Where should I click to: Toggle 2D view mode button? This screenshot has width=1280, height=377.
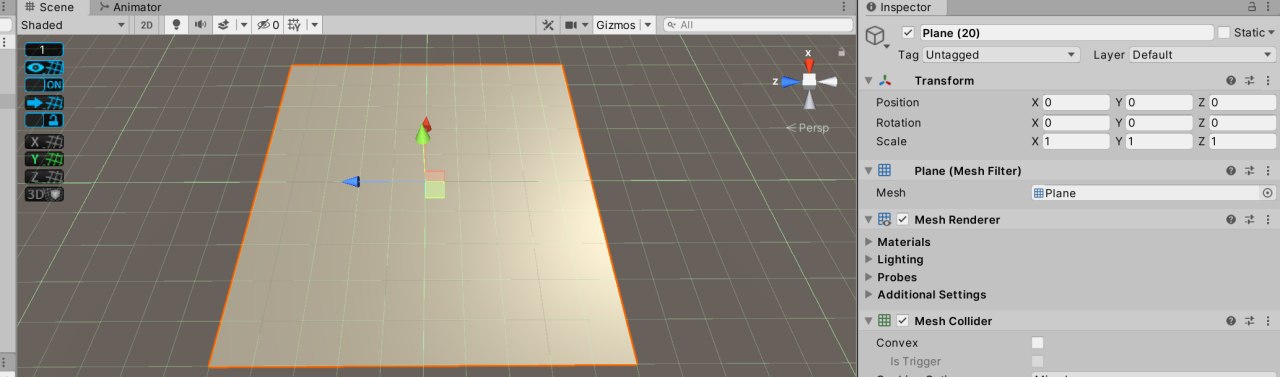pos(147,25)
